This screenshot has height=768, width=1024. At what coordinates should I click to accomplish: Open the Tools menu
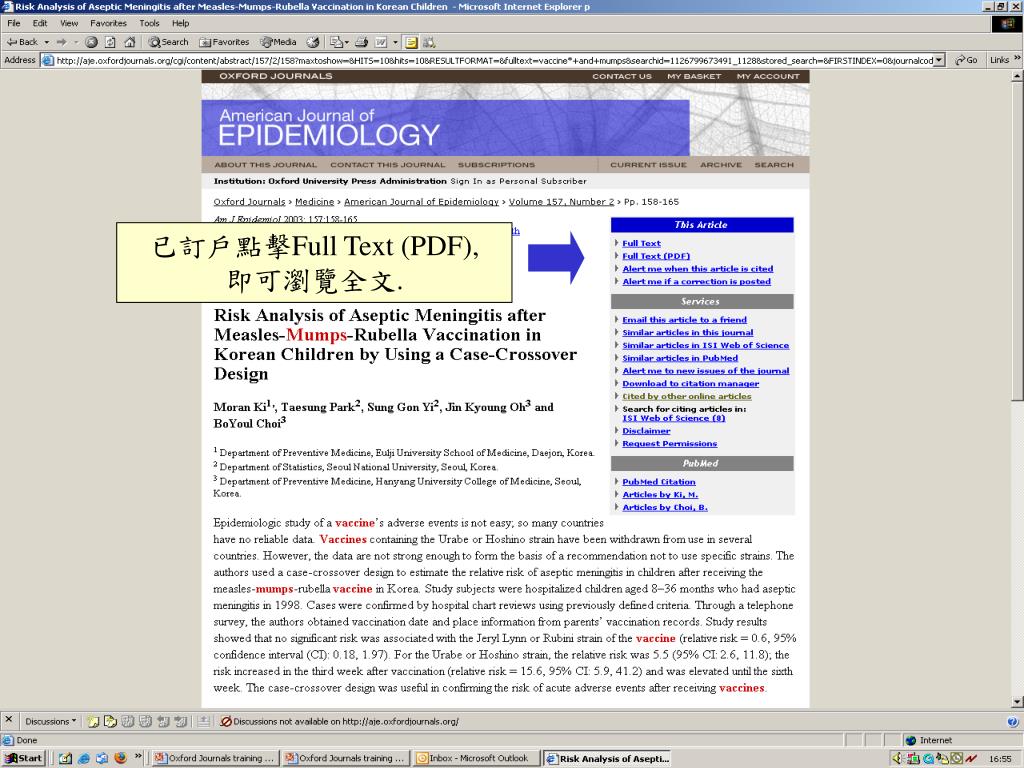click(149, 24)
